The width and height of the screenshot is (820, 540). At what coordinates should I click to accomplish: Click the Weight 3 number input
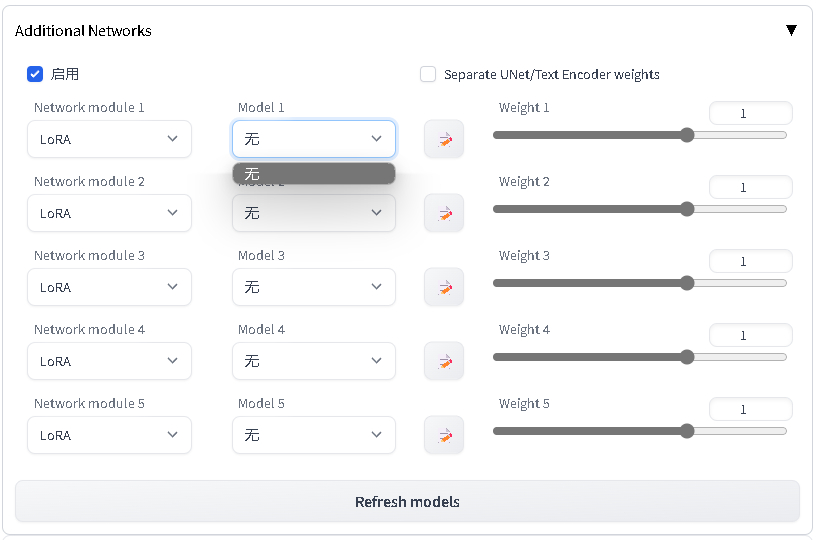coord(750,261)
